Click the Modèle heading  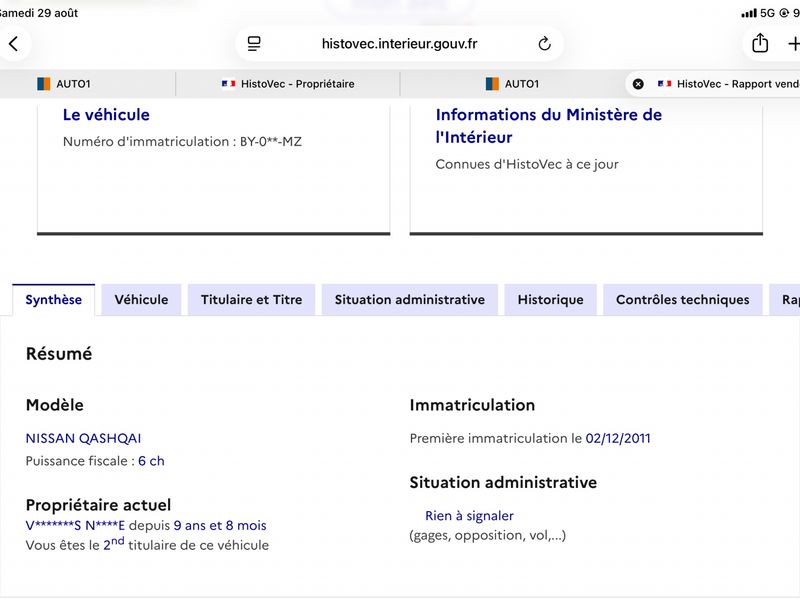pos(55,405)
